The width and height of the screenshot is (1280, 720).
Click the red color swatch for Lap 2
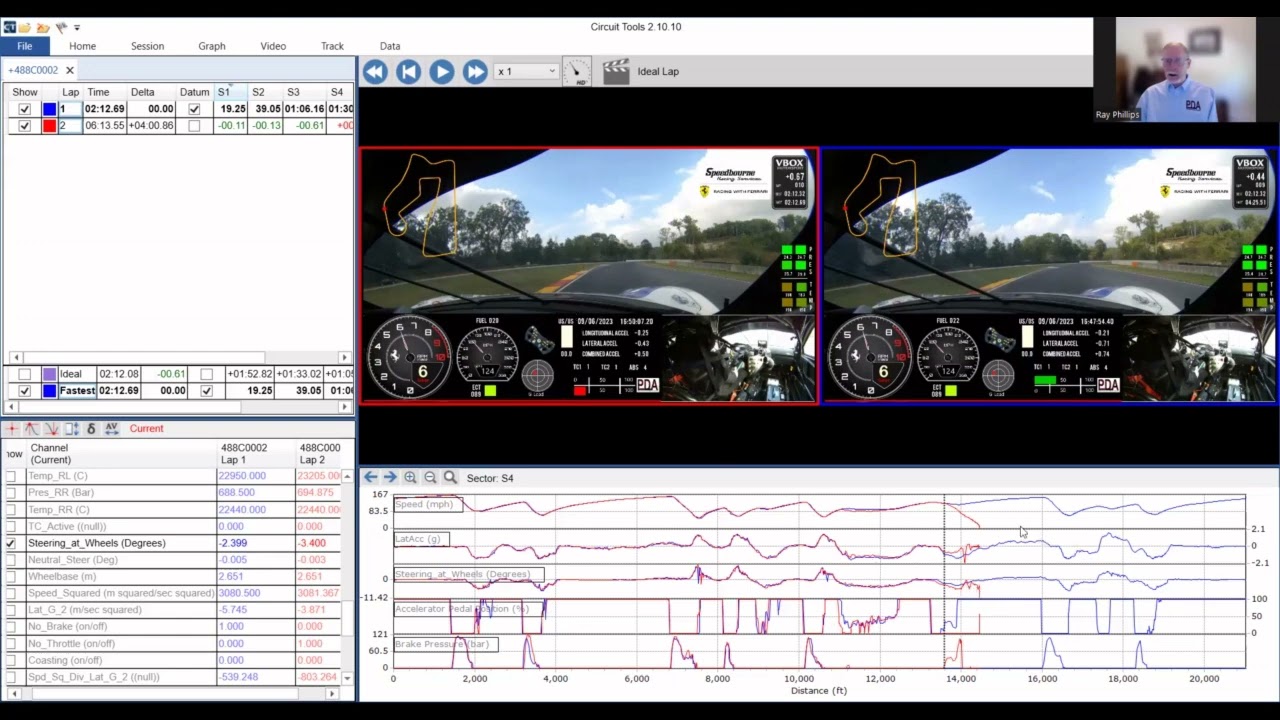click(49, 126)
